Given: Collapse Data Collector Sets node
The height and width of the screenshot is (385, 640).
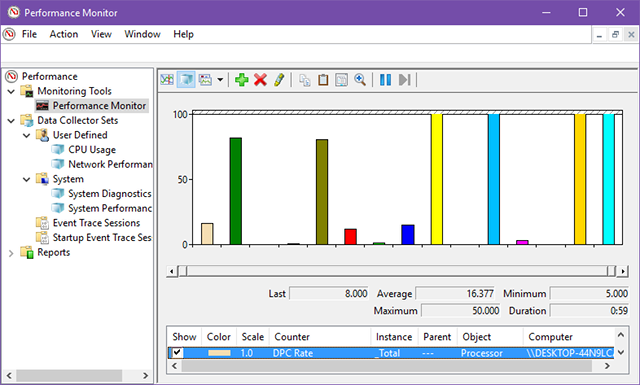Looking at the screenshot, I should coord(11,120).
